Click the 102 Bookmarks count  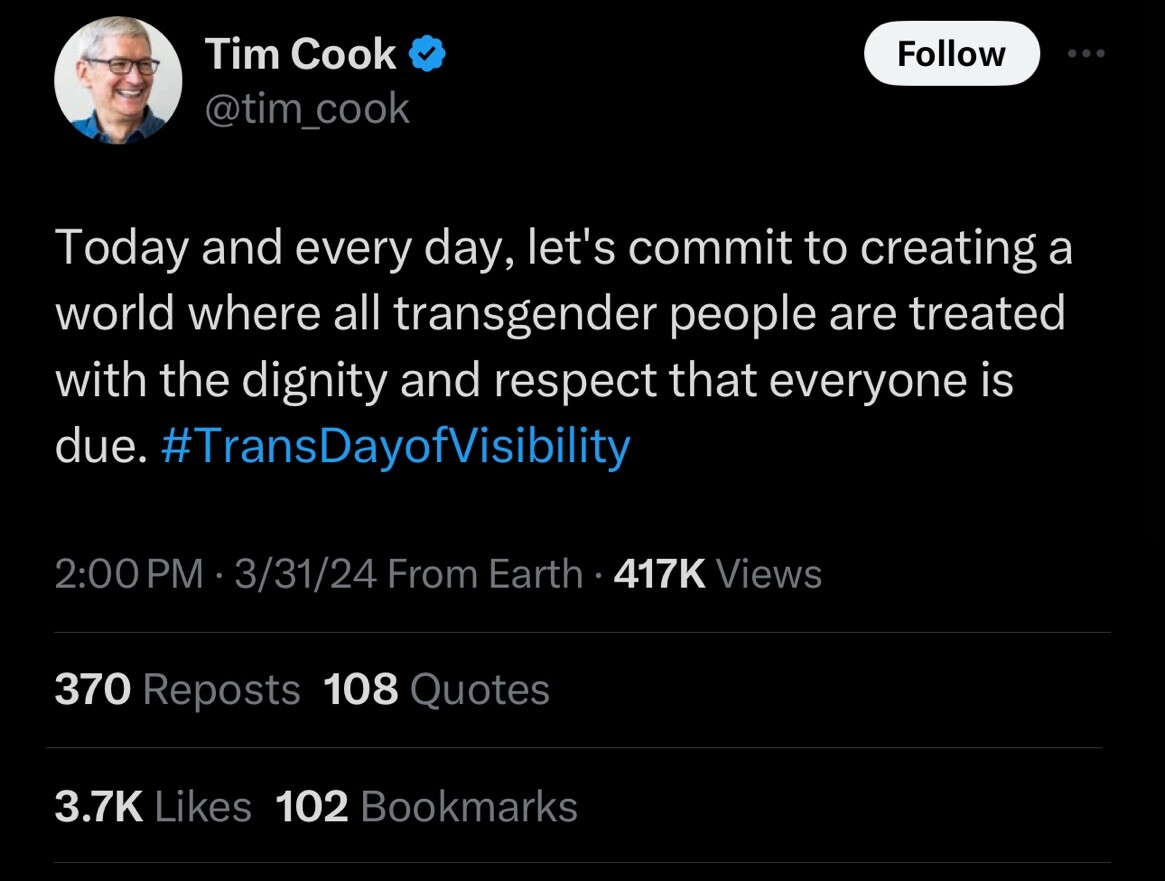(x=426, y=807)
